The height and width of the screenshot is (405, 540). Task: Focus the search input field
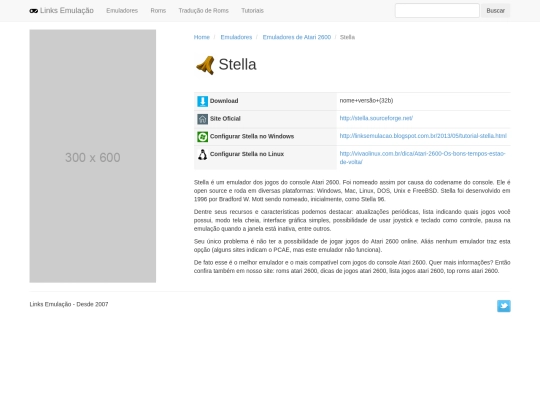coord(437,11)
